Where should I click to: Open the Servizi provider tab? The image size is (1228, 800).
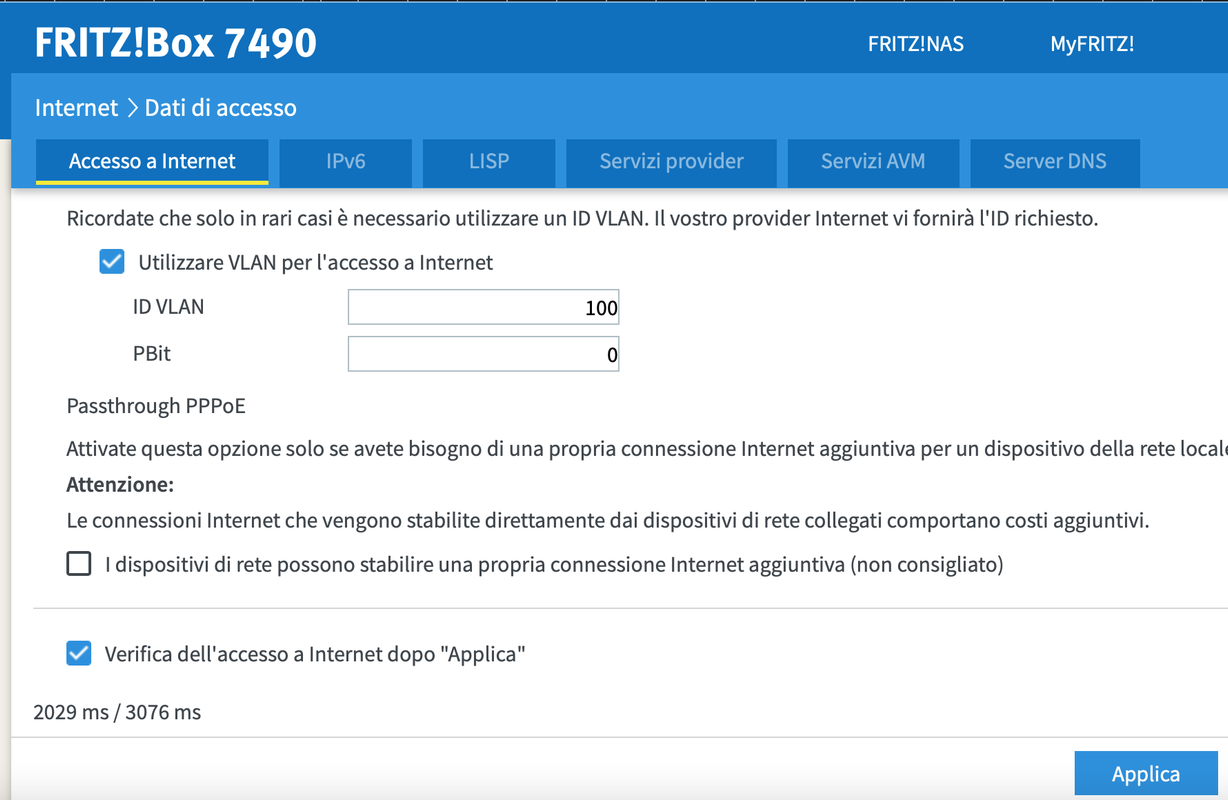click(672, 161)
